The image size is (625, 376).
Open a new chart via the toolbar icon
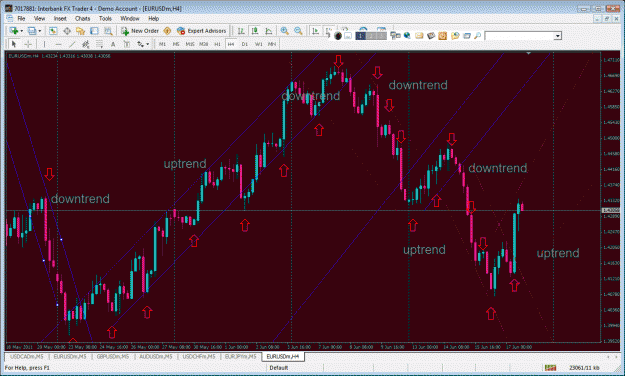click(x=14, y=31)
